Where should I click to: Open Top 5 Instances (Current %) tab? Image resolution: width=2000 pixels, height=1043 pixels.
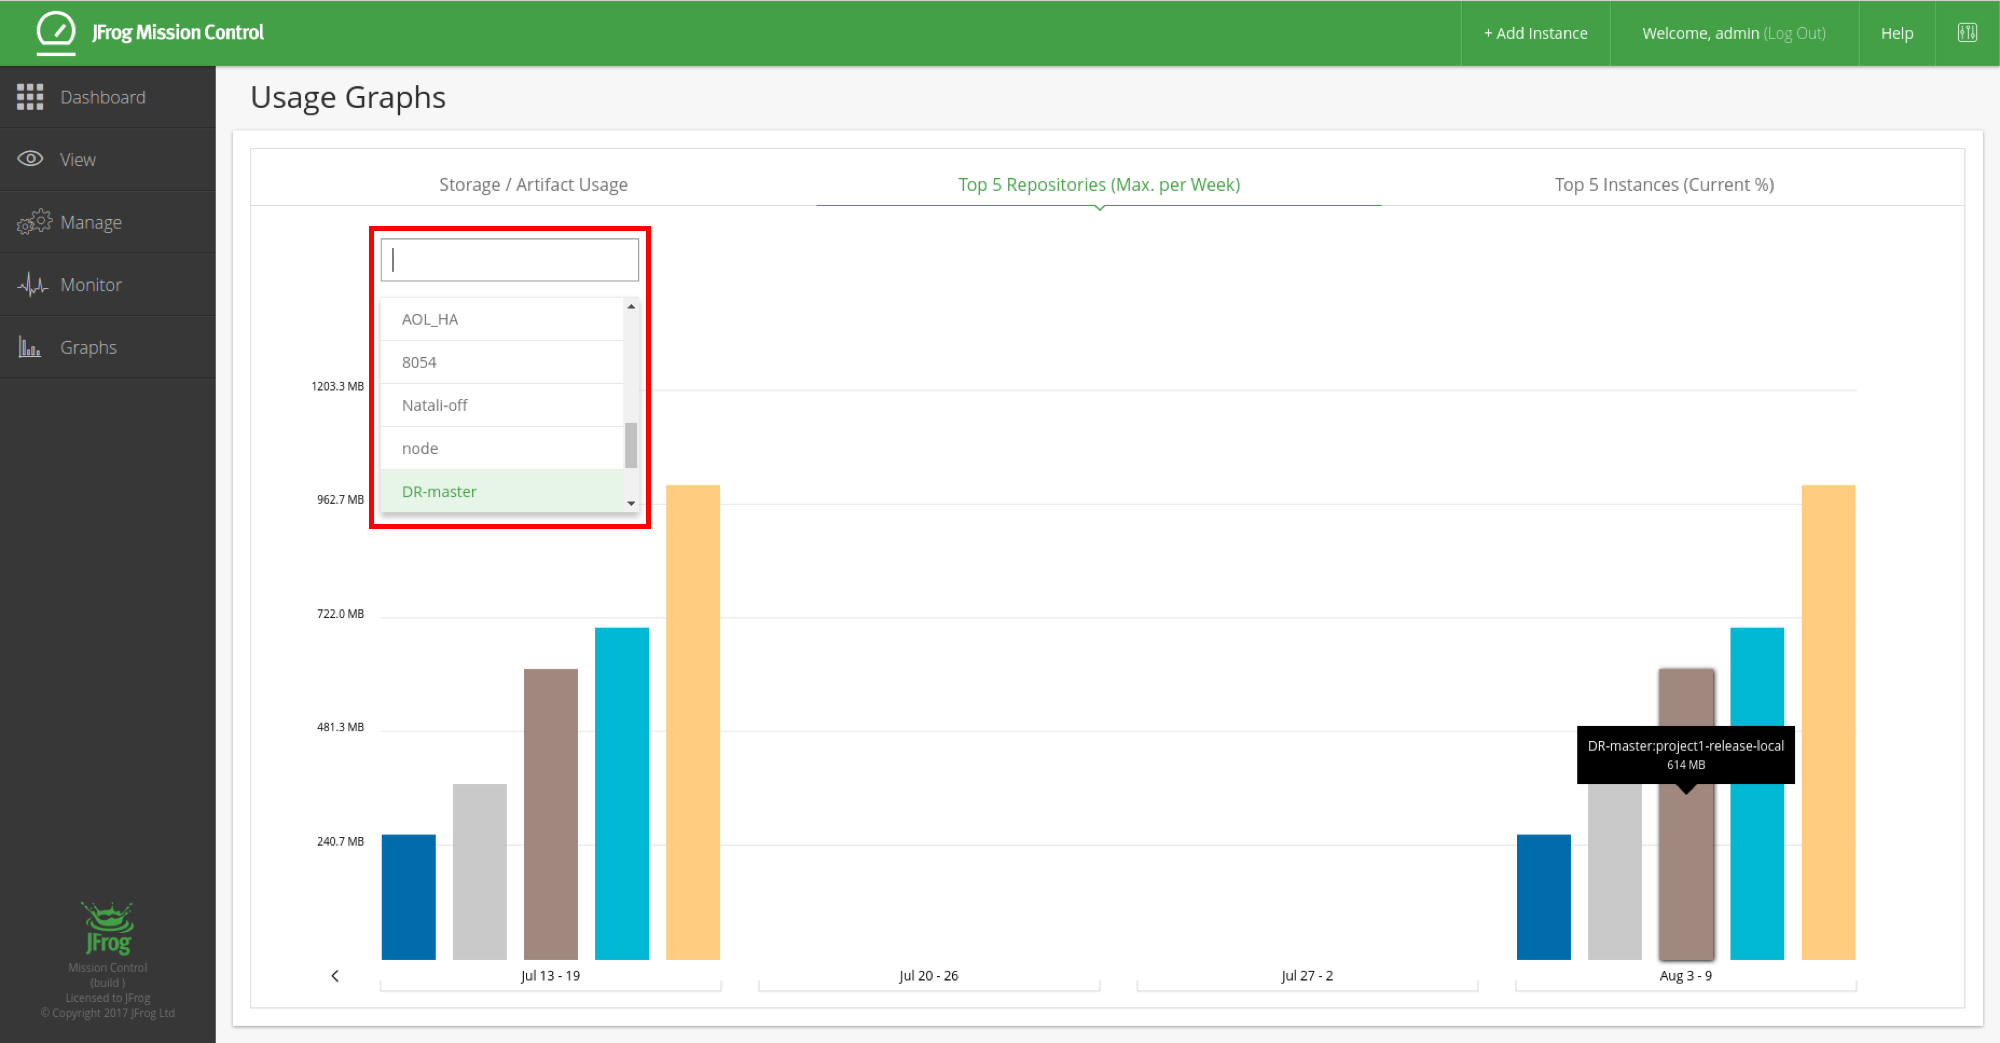[1664, 185]
